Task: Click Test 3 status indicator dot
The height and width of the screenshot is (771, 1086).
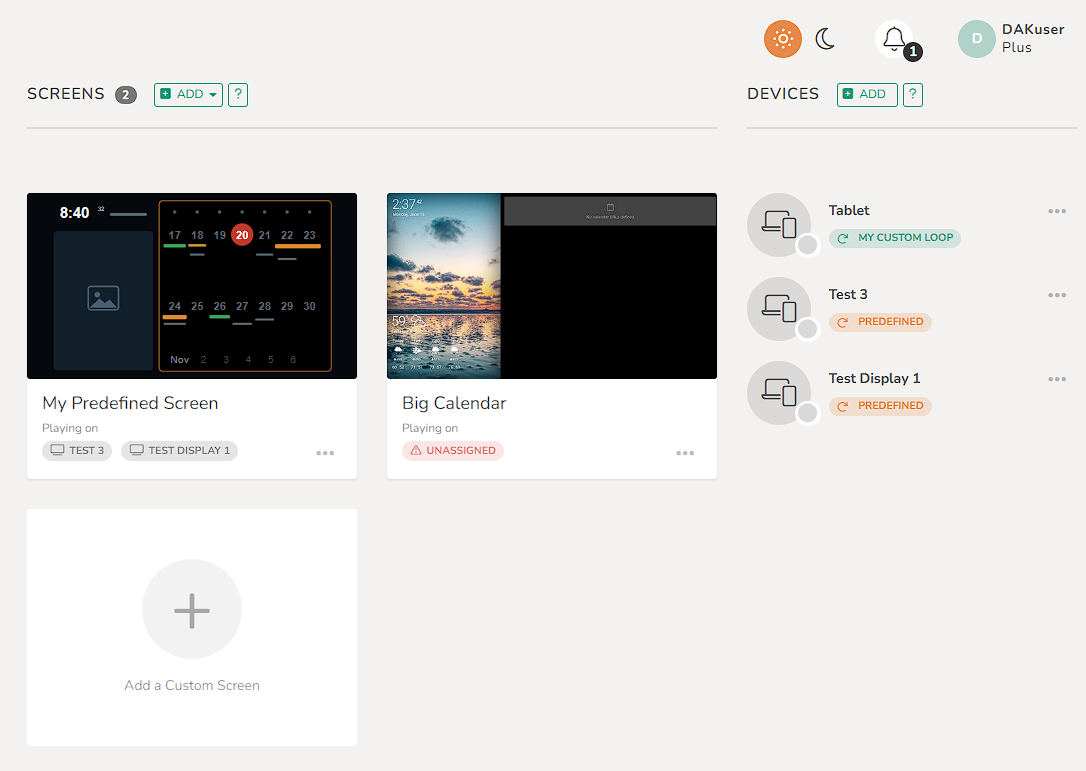Action: click(808, 329)
